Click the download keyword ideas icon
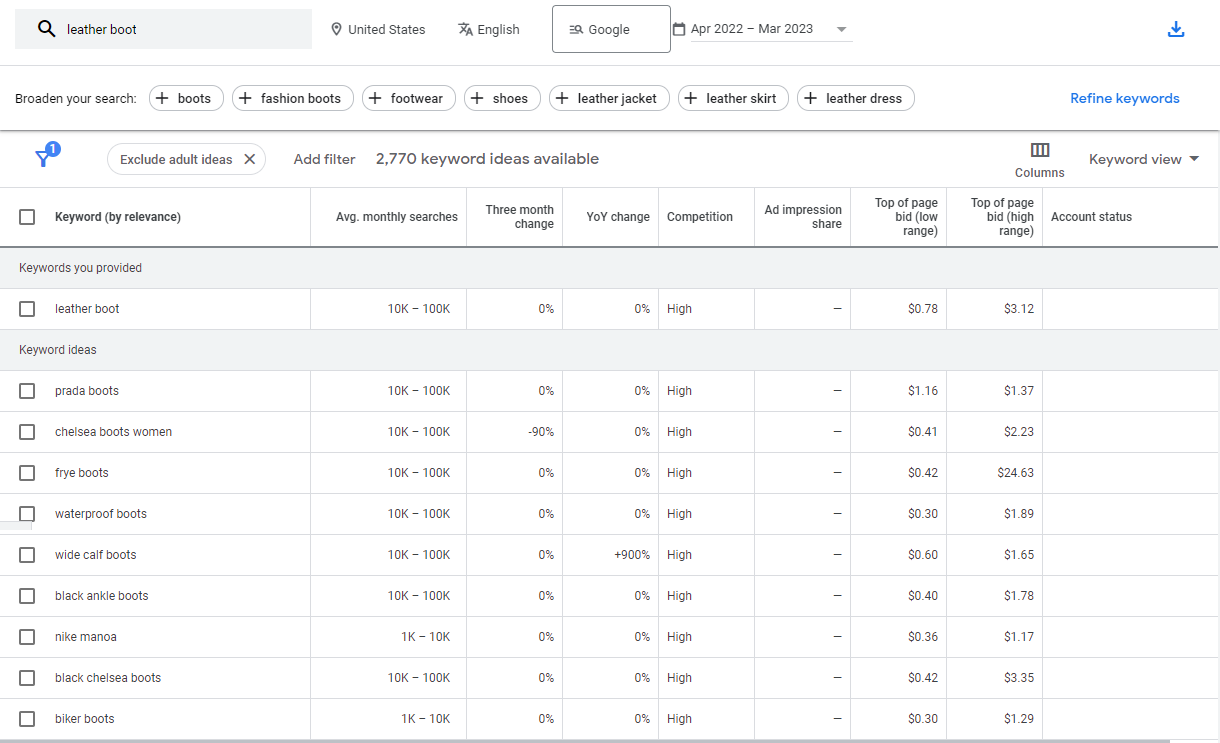The height and width of the screenshot is (743, 1220). [x=1176, y=29]
